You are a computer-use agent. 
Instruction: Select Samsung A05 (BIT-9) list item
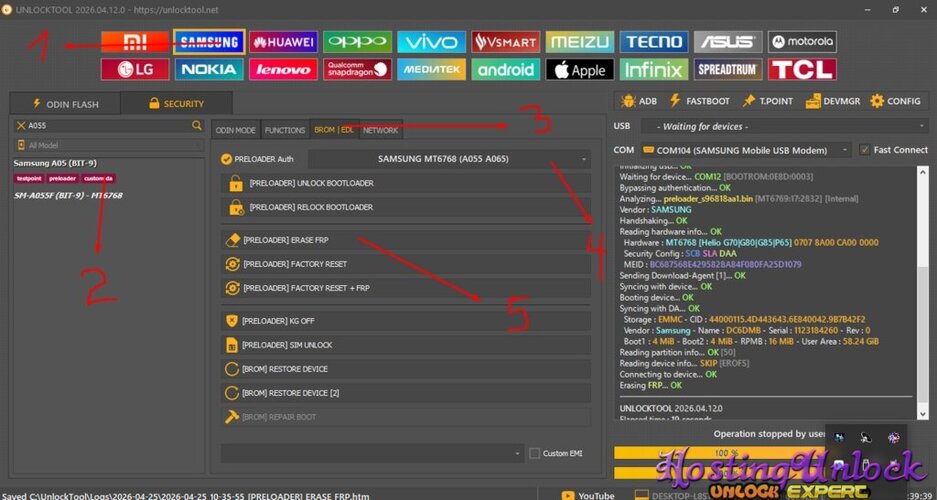pyautogui.click(x=54, y=163)
